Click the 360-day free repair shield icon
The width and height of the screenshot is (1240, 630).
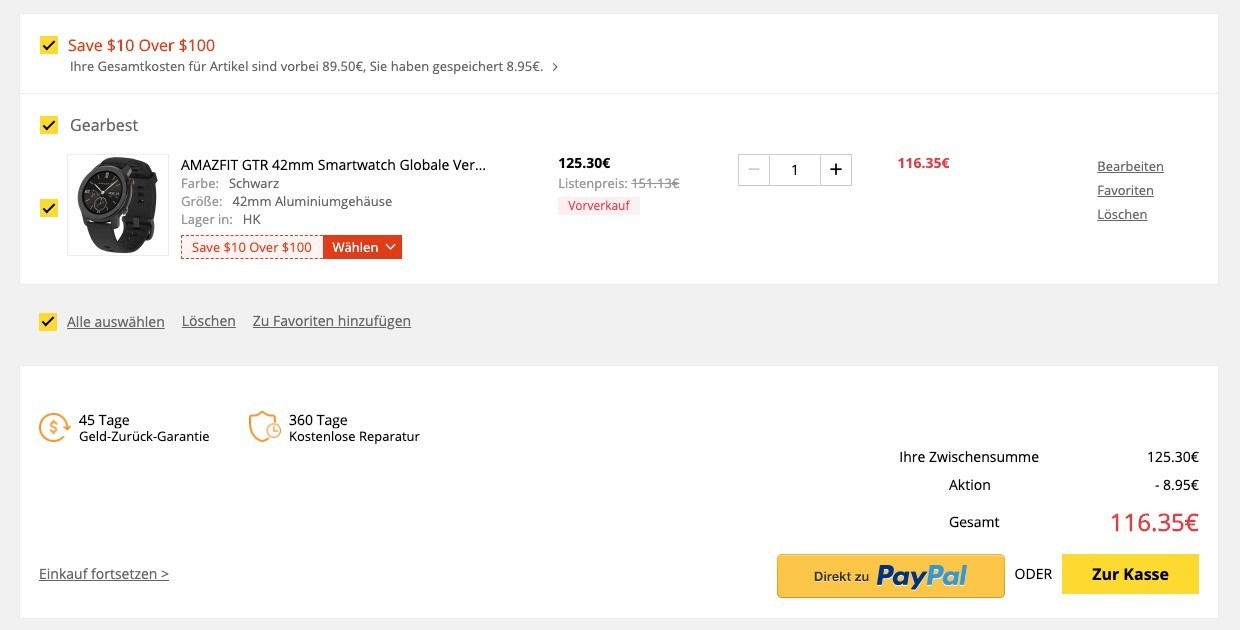pyautogui.click(x=264, y=427)
